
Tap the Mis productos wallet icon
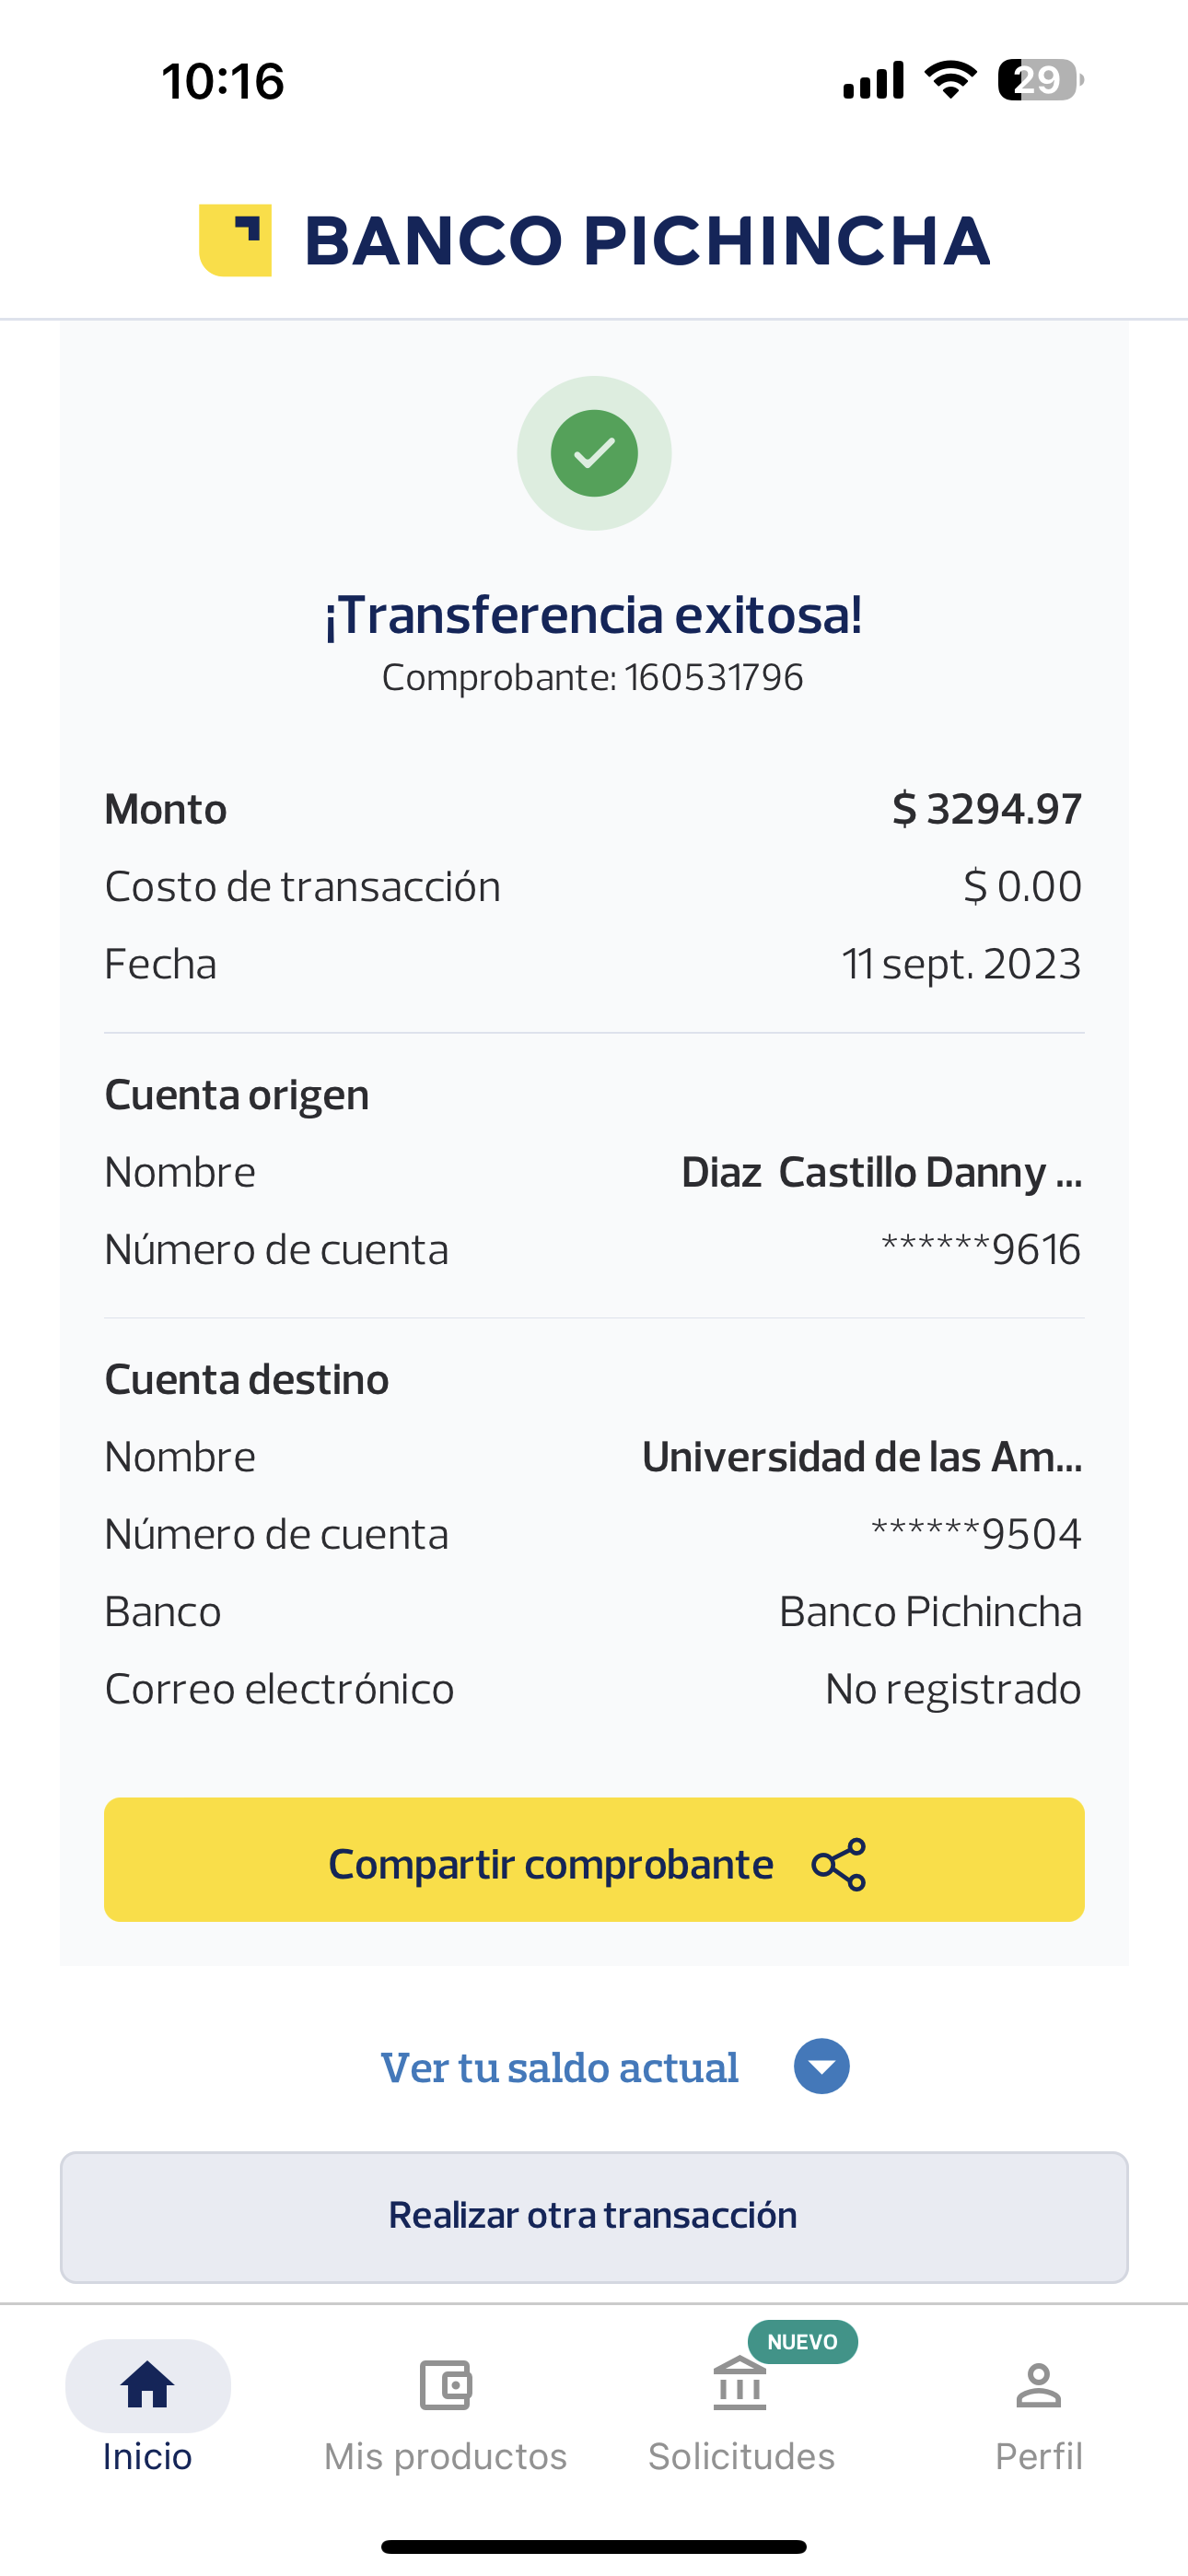pyautogui.click(x=445, y=2385)
